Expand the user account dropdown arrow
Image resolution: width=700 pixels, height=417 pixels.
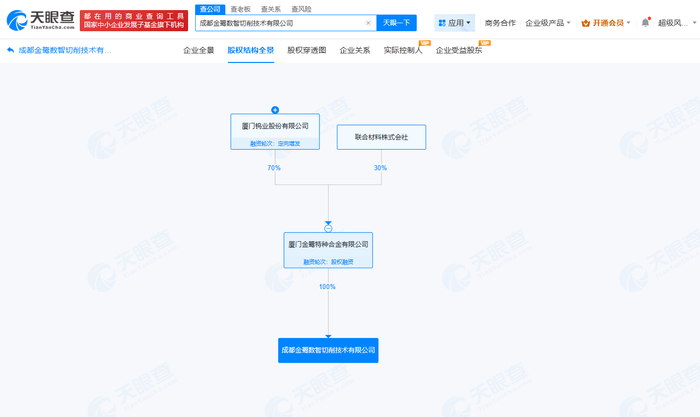tap(694, 22)
